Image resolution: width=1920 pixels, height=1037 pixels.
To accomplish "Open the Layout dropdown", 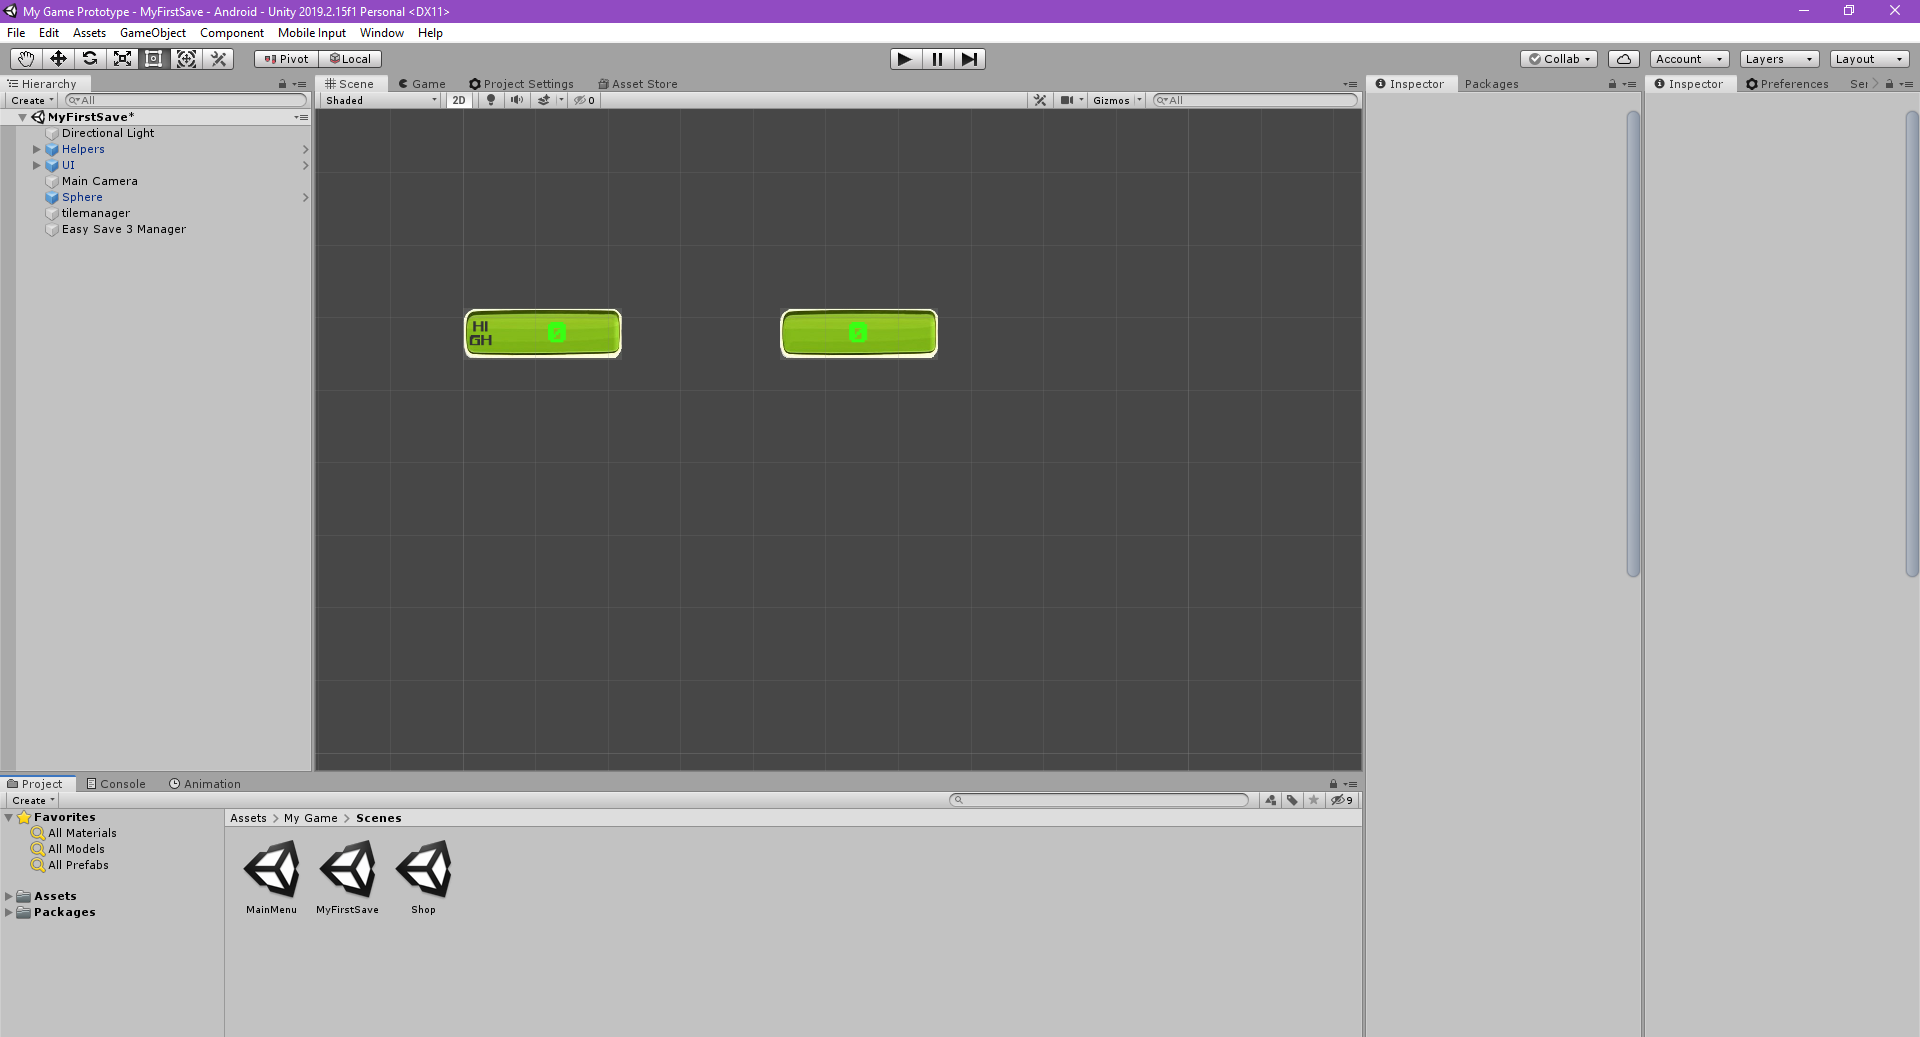I will point(1869,59).
